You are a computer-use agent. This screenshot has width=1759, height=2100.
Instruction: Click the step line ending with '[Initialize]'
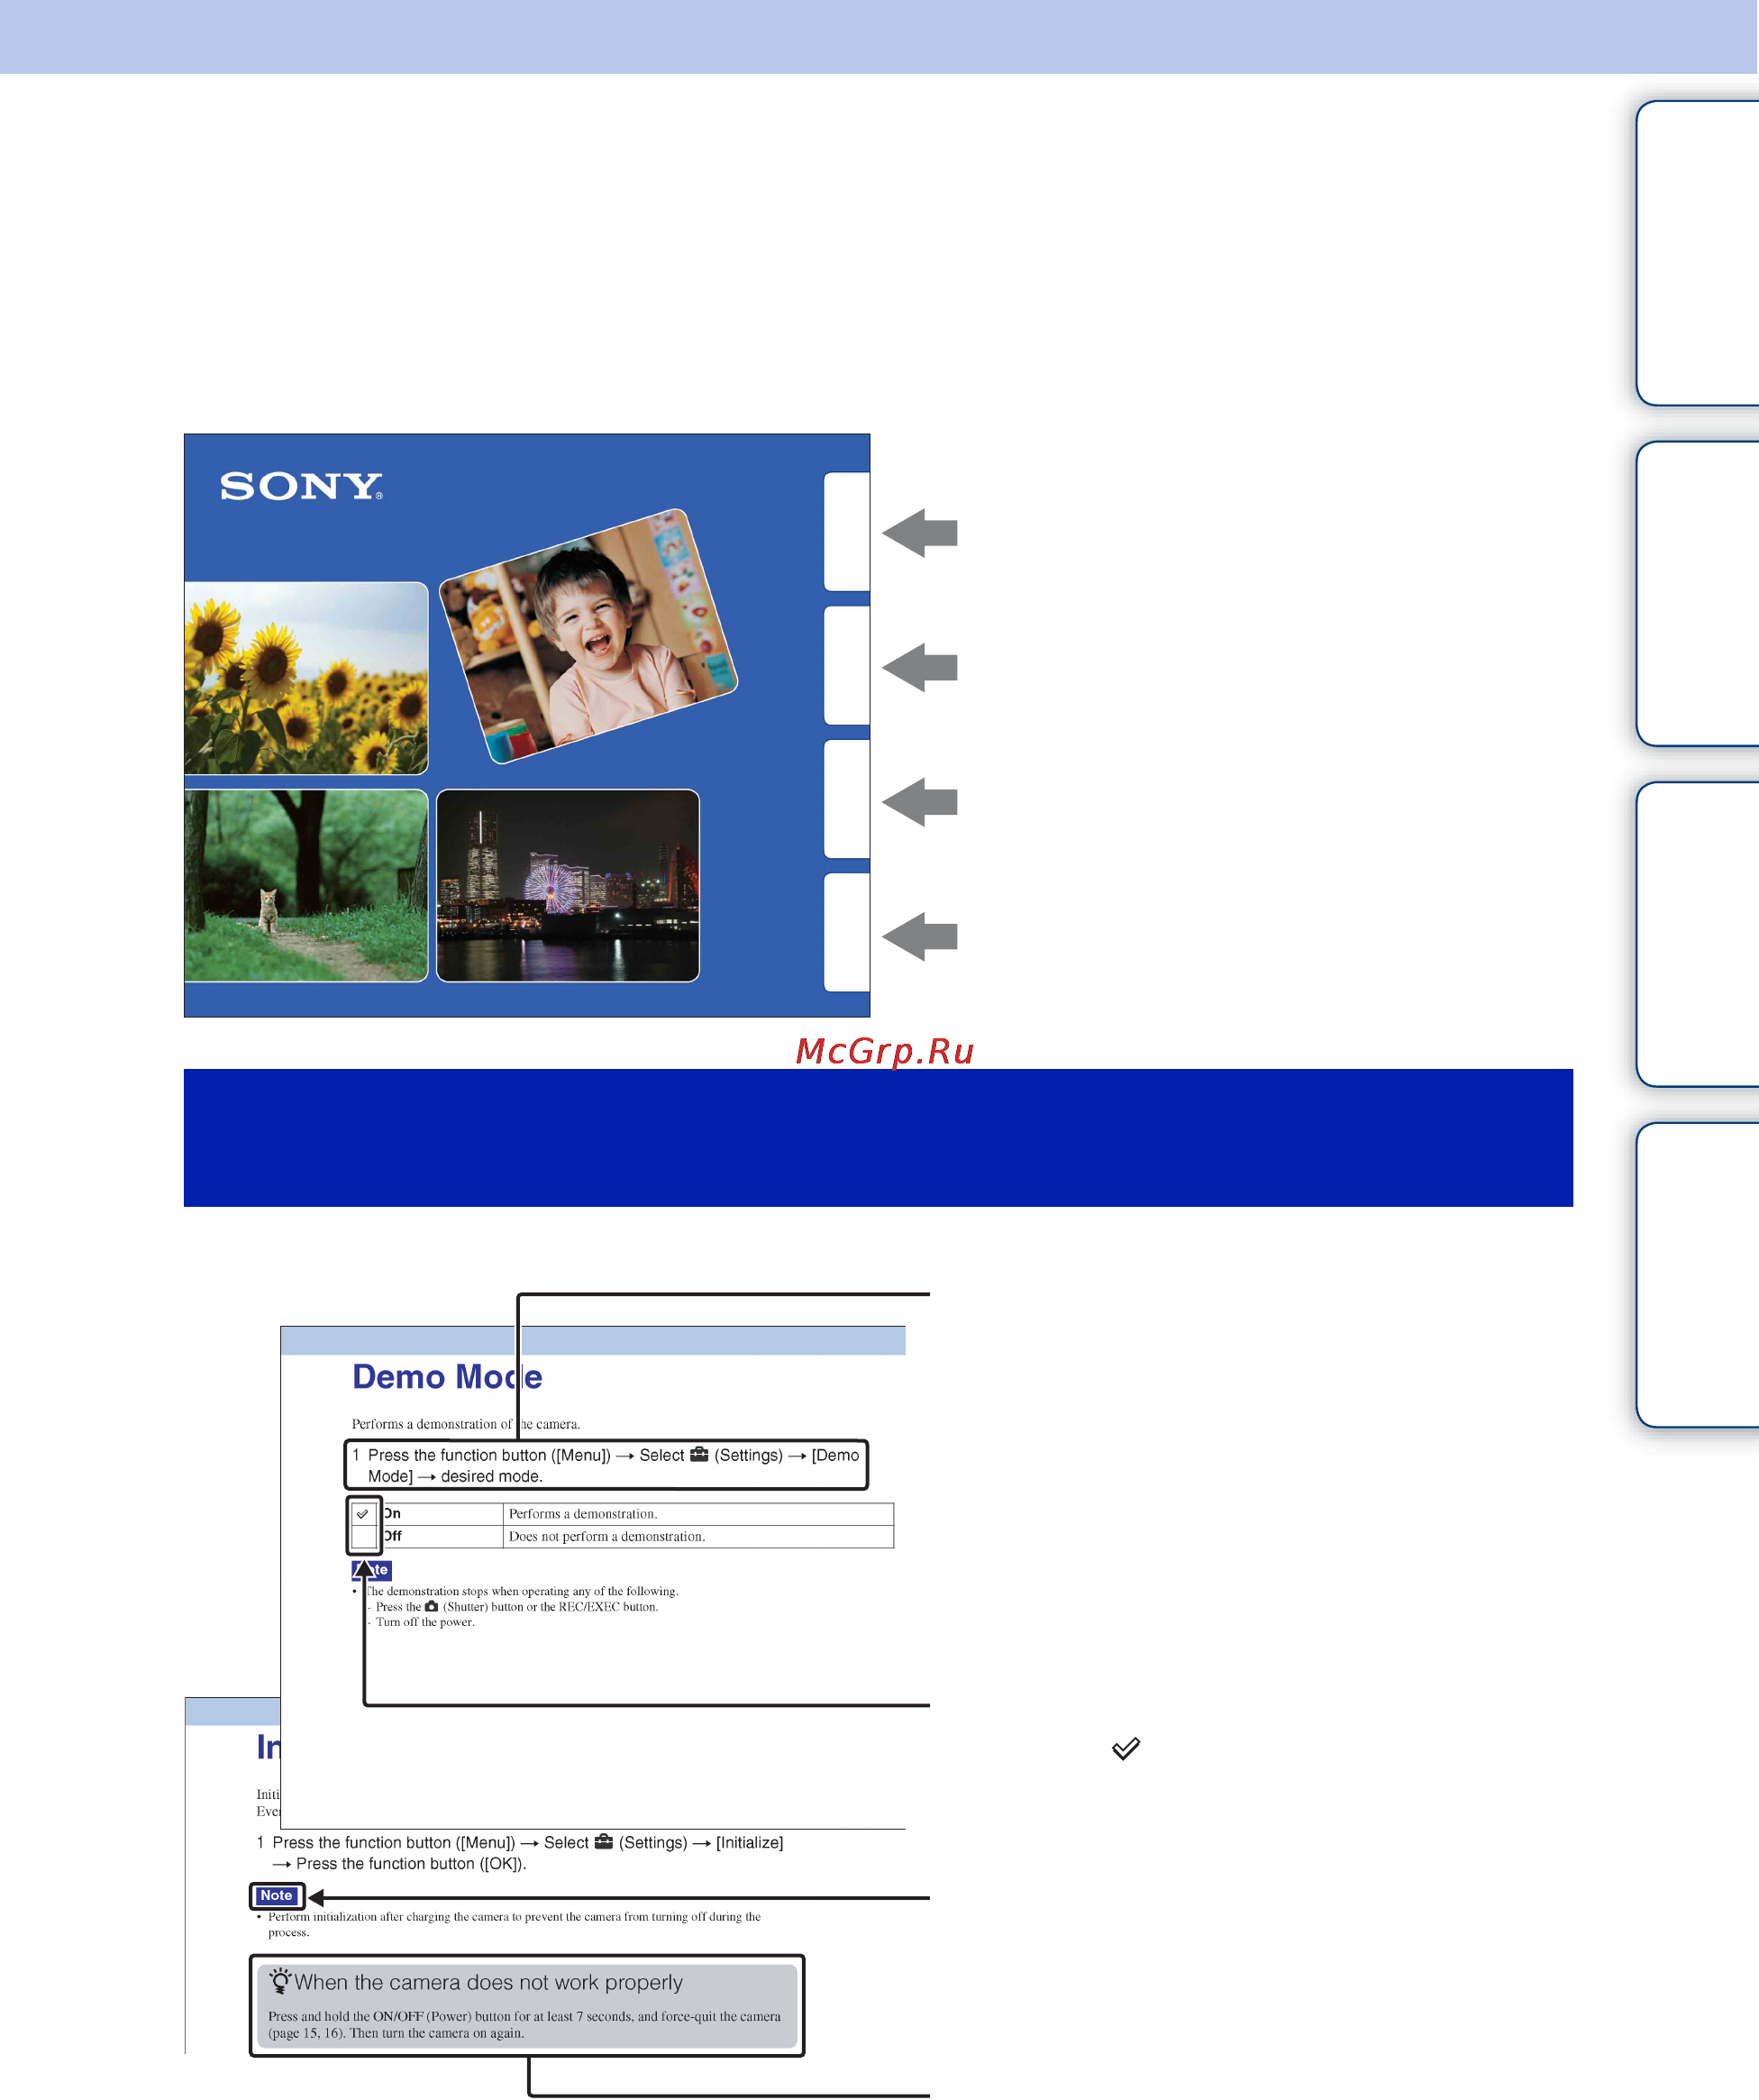tap(520, 1842)
